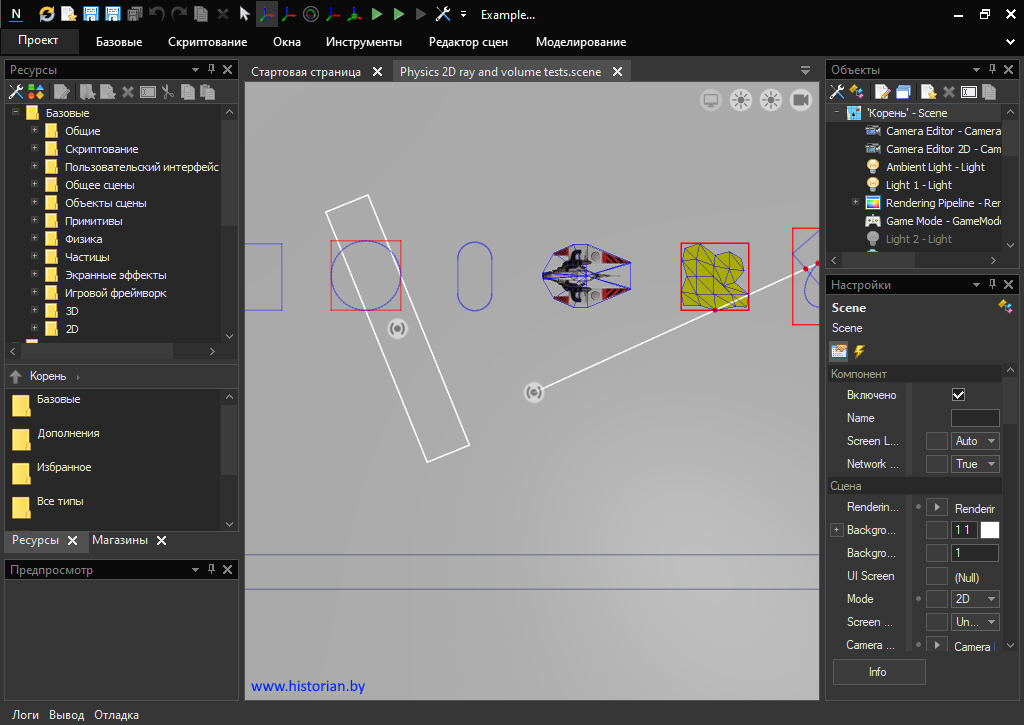The image size is (1024, 725).
Task: Click the white Background color swatch
Action: tap(989, 530)
